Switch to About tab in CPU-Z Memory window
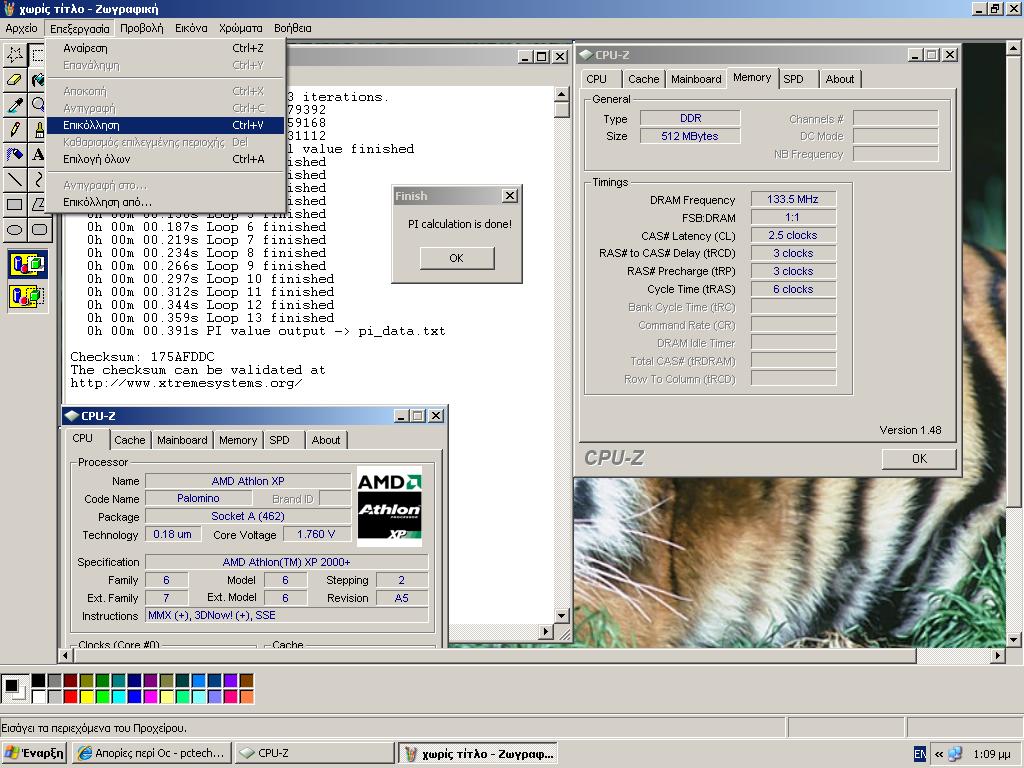Screen dimensions: 1024x768 pyautogui.click(x=839, y=79)
